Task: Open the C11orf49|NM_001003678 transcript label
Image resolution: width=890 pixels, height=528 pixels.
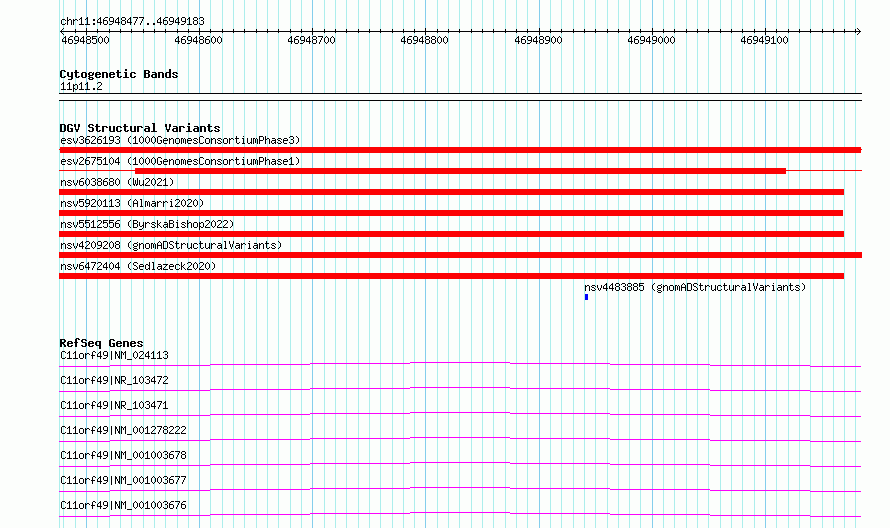Action: tap(123, 455)
